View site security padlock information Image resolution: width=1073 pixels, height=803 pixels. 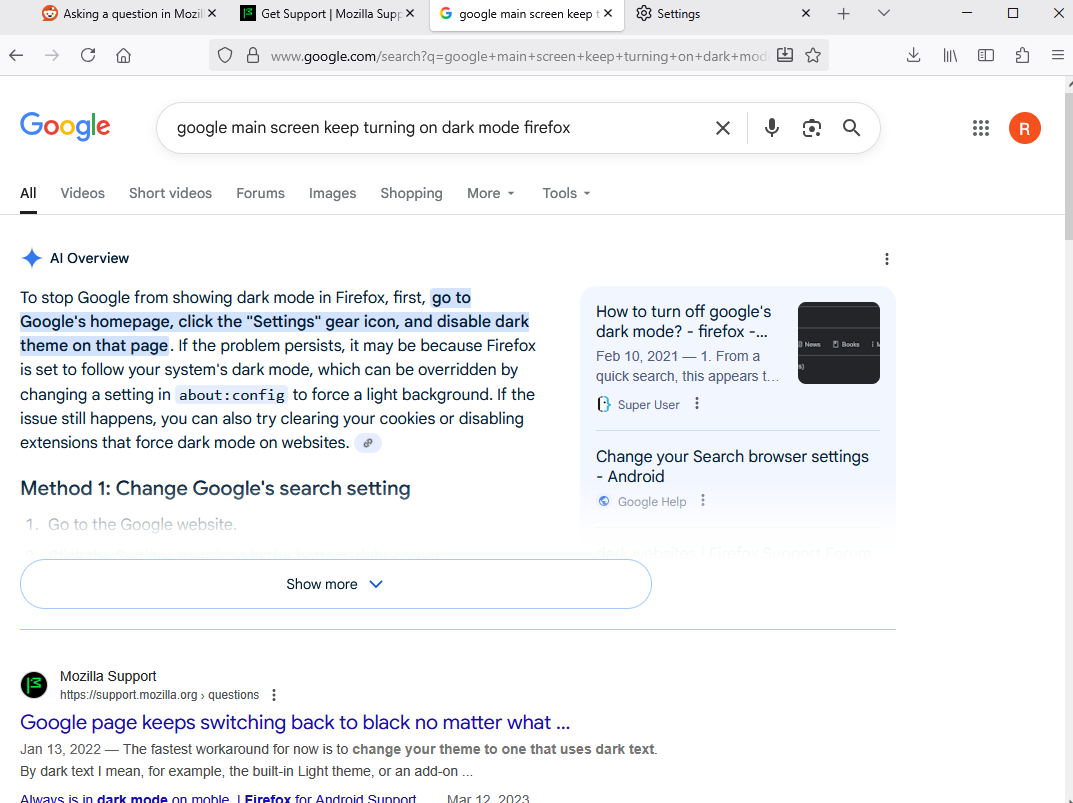(x=253, y=55)
